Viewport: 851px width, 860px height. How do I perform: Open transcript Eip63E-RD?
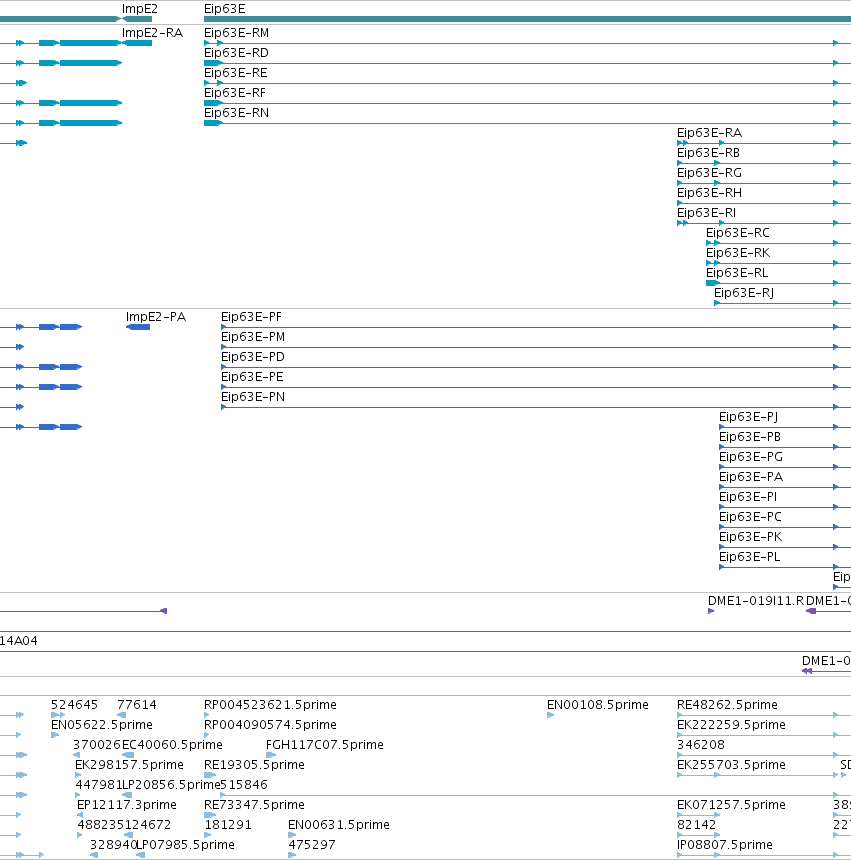(x=236, y=53)
